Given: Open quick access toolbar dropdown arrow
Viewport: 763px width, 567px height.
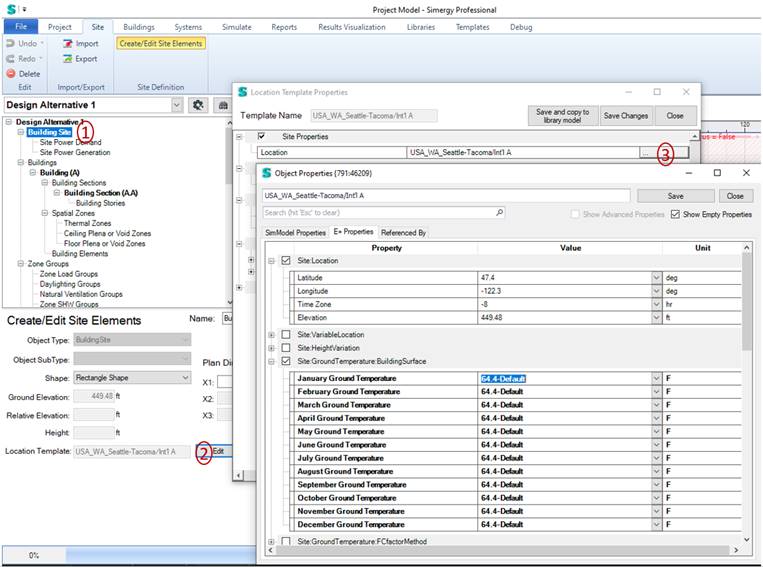Looking at the screenshot, I should [x=24, y=9].
